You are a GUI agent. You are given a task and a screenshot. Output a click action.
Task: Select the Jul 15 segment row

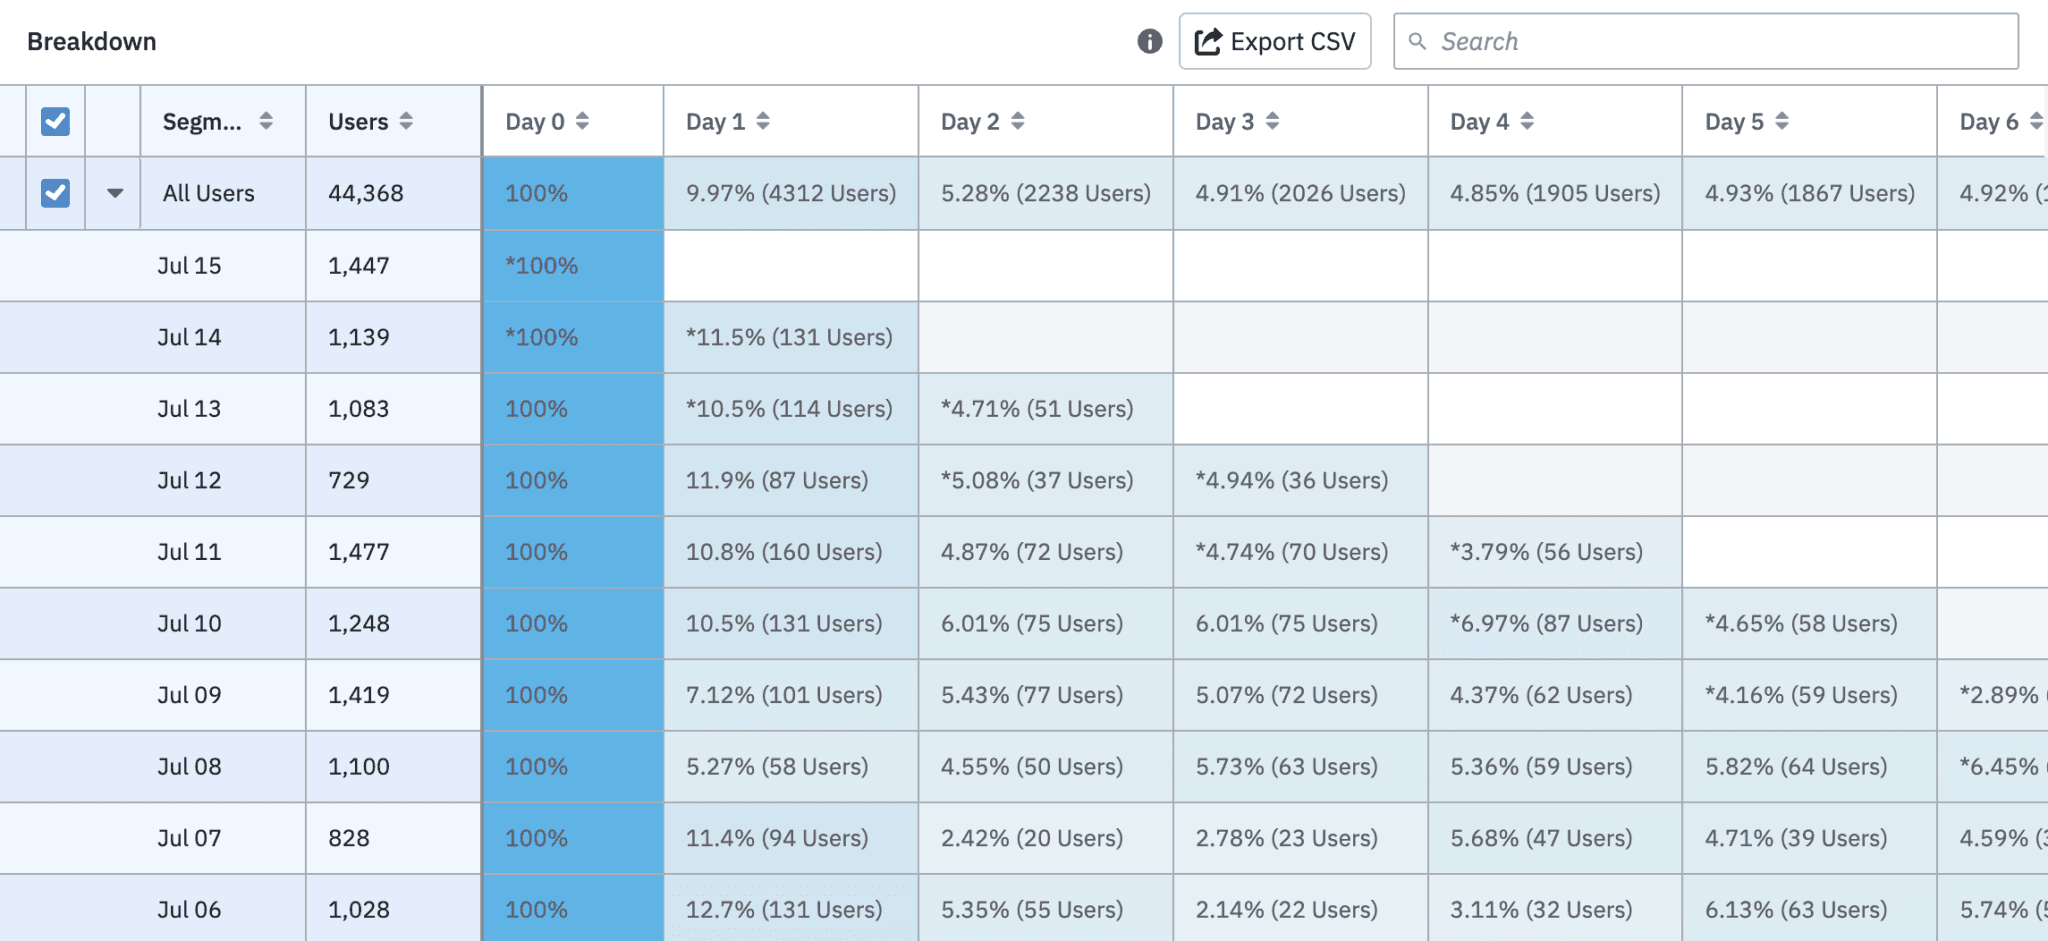click(x=190, y=265)
